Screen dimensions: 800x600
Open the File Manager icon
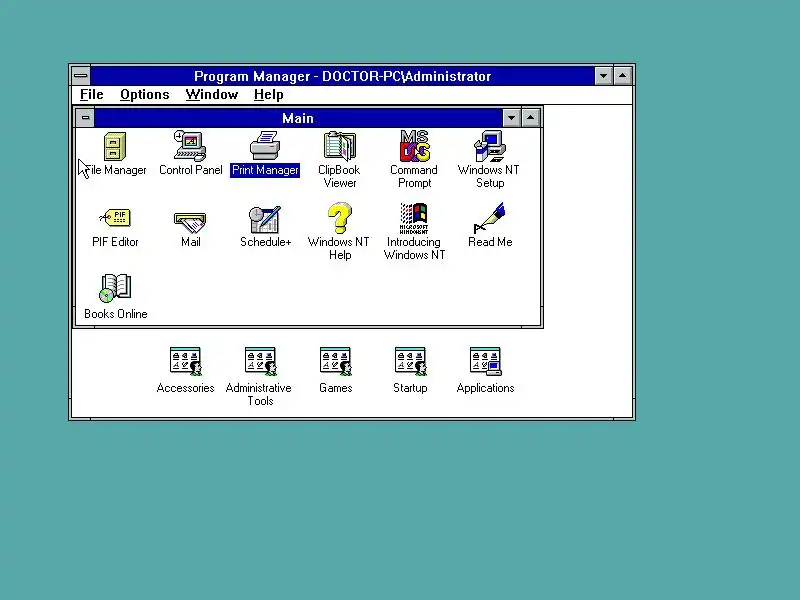(x=115, y=147)
